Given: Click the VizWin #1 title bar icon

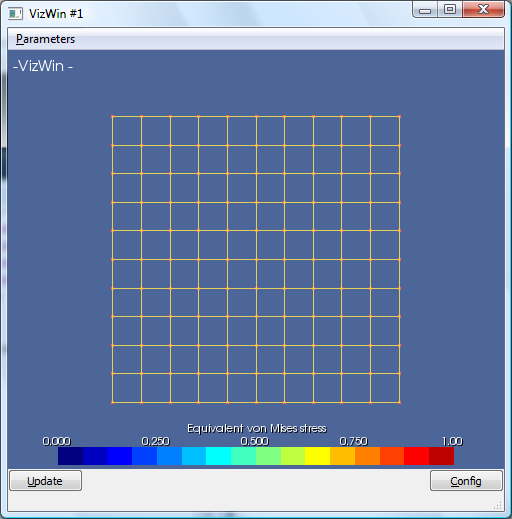Looking at the screenshot, I should [15, 14].
